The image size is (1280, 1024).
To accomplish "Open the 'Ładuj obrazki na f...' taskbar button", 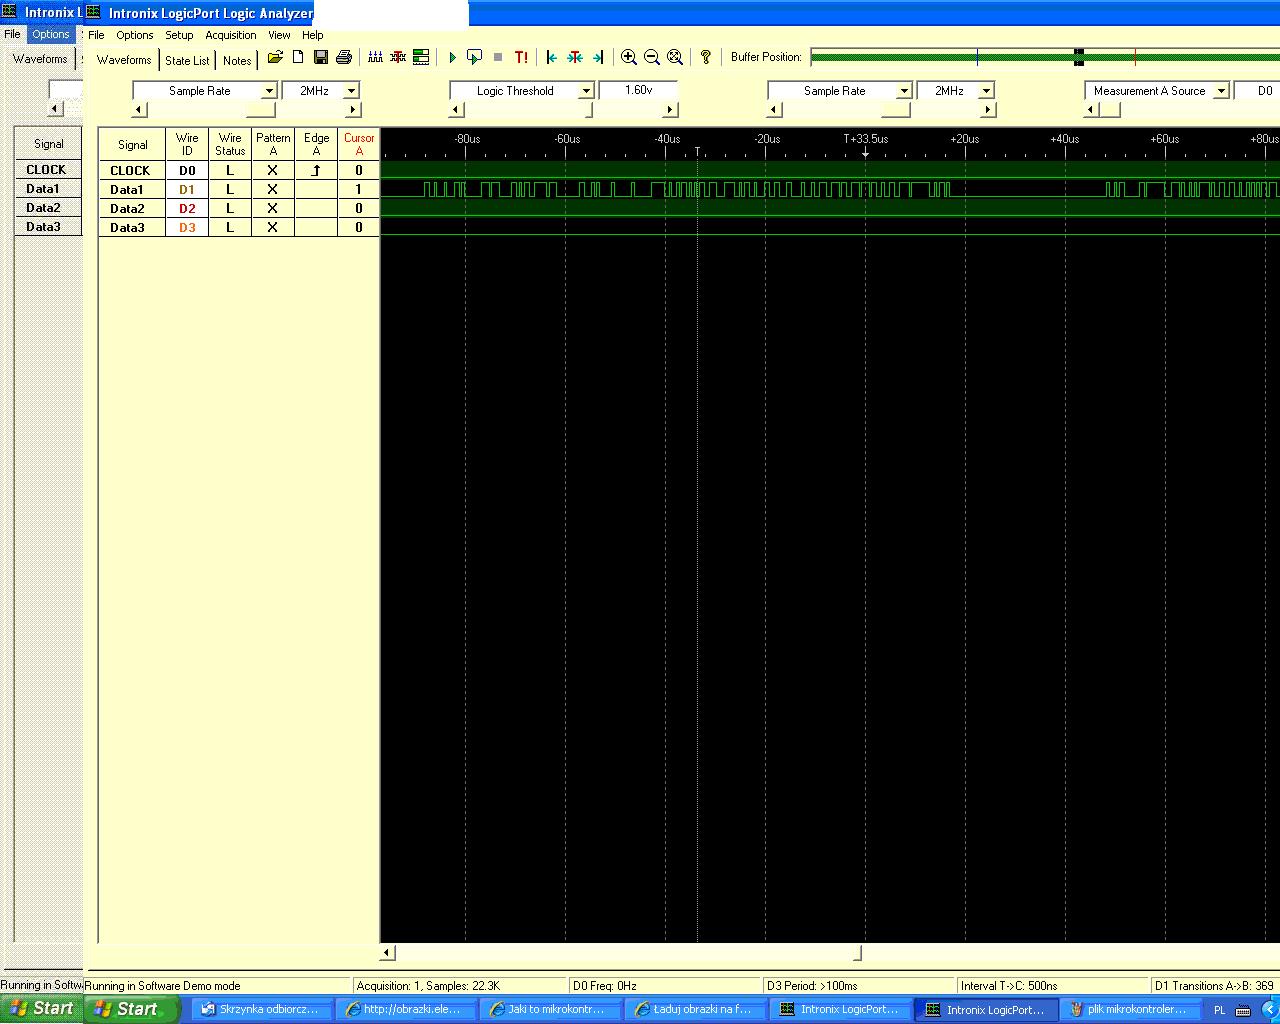I will tap(695, 1010).
